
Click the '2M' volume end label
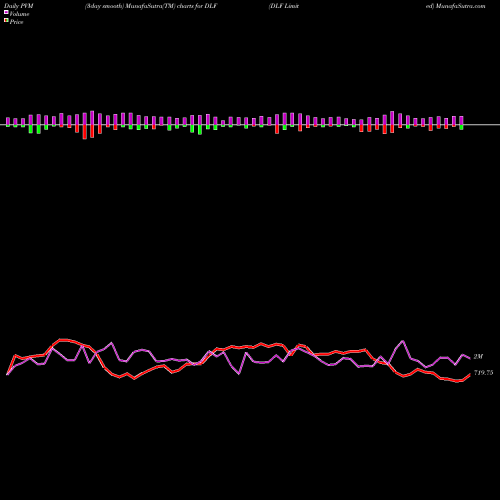click(x=478, y=357)
